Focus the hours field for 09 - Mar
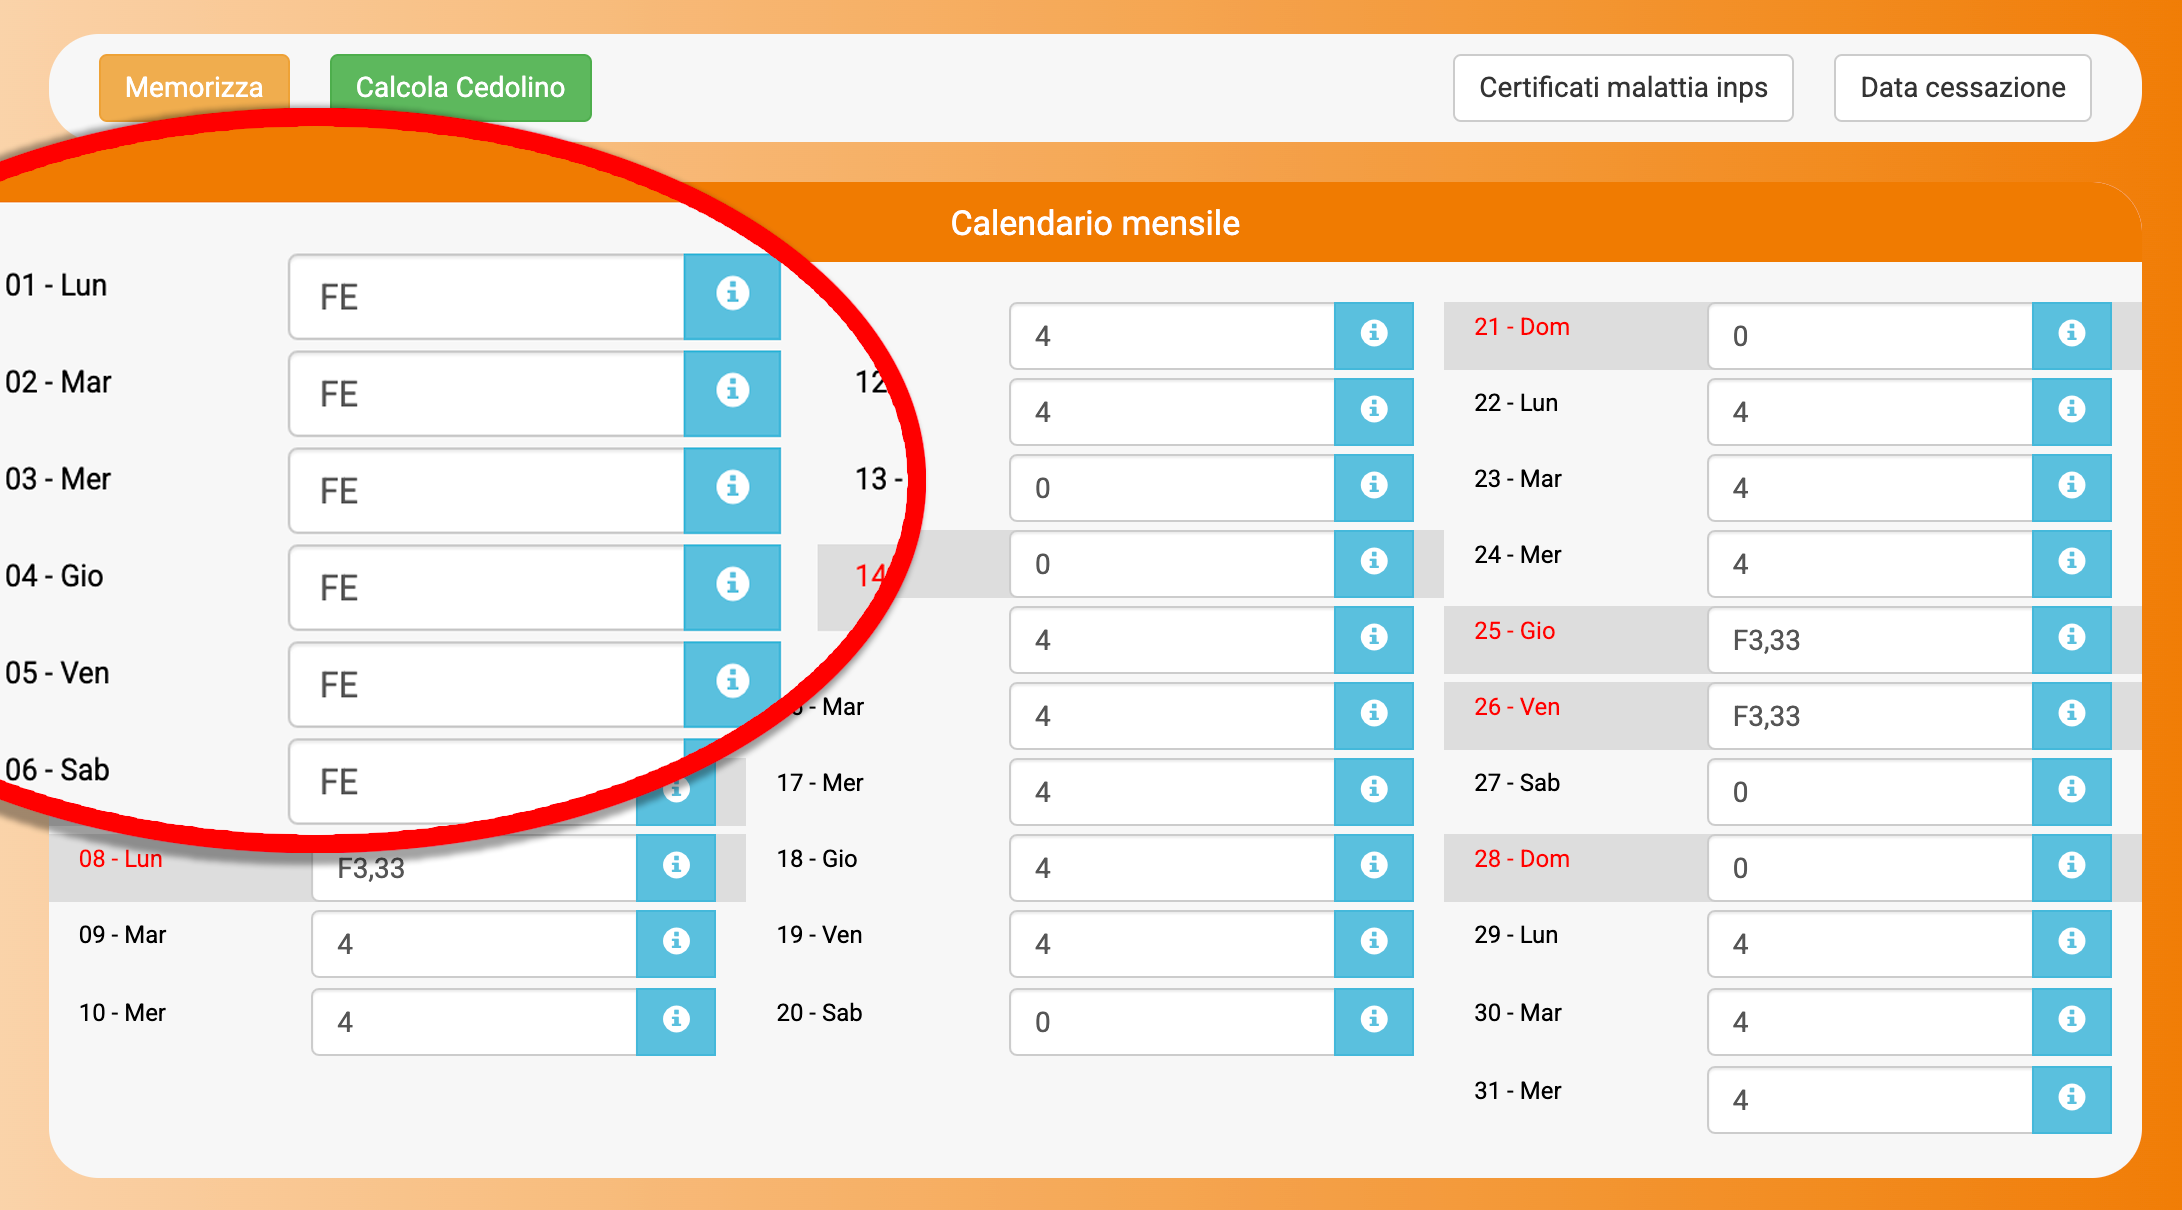The image size is (2182, 1210). [474, 944]
